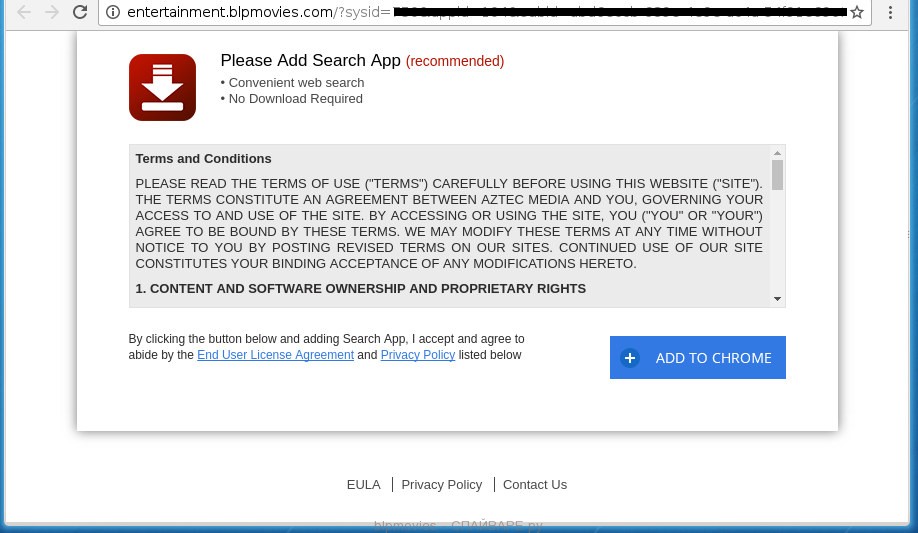Bookmark this page with the star icon

(x=857, y=12)
